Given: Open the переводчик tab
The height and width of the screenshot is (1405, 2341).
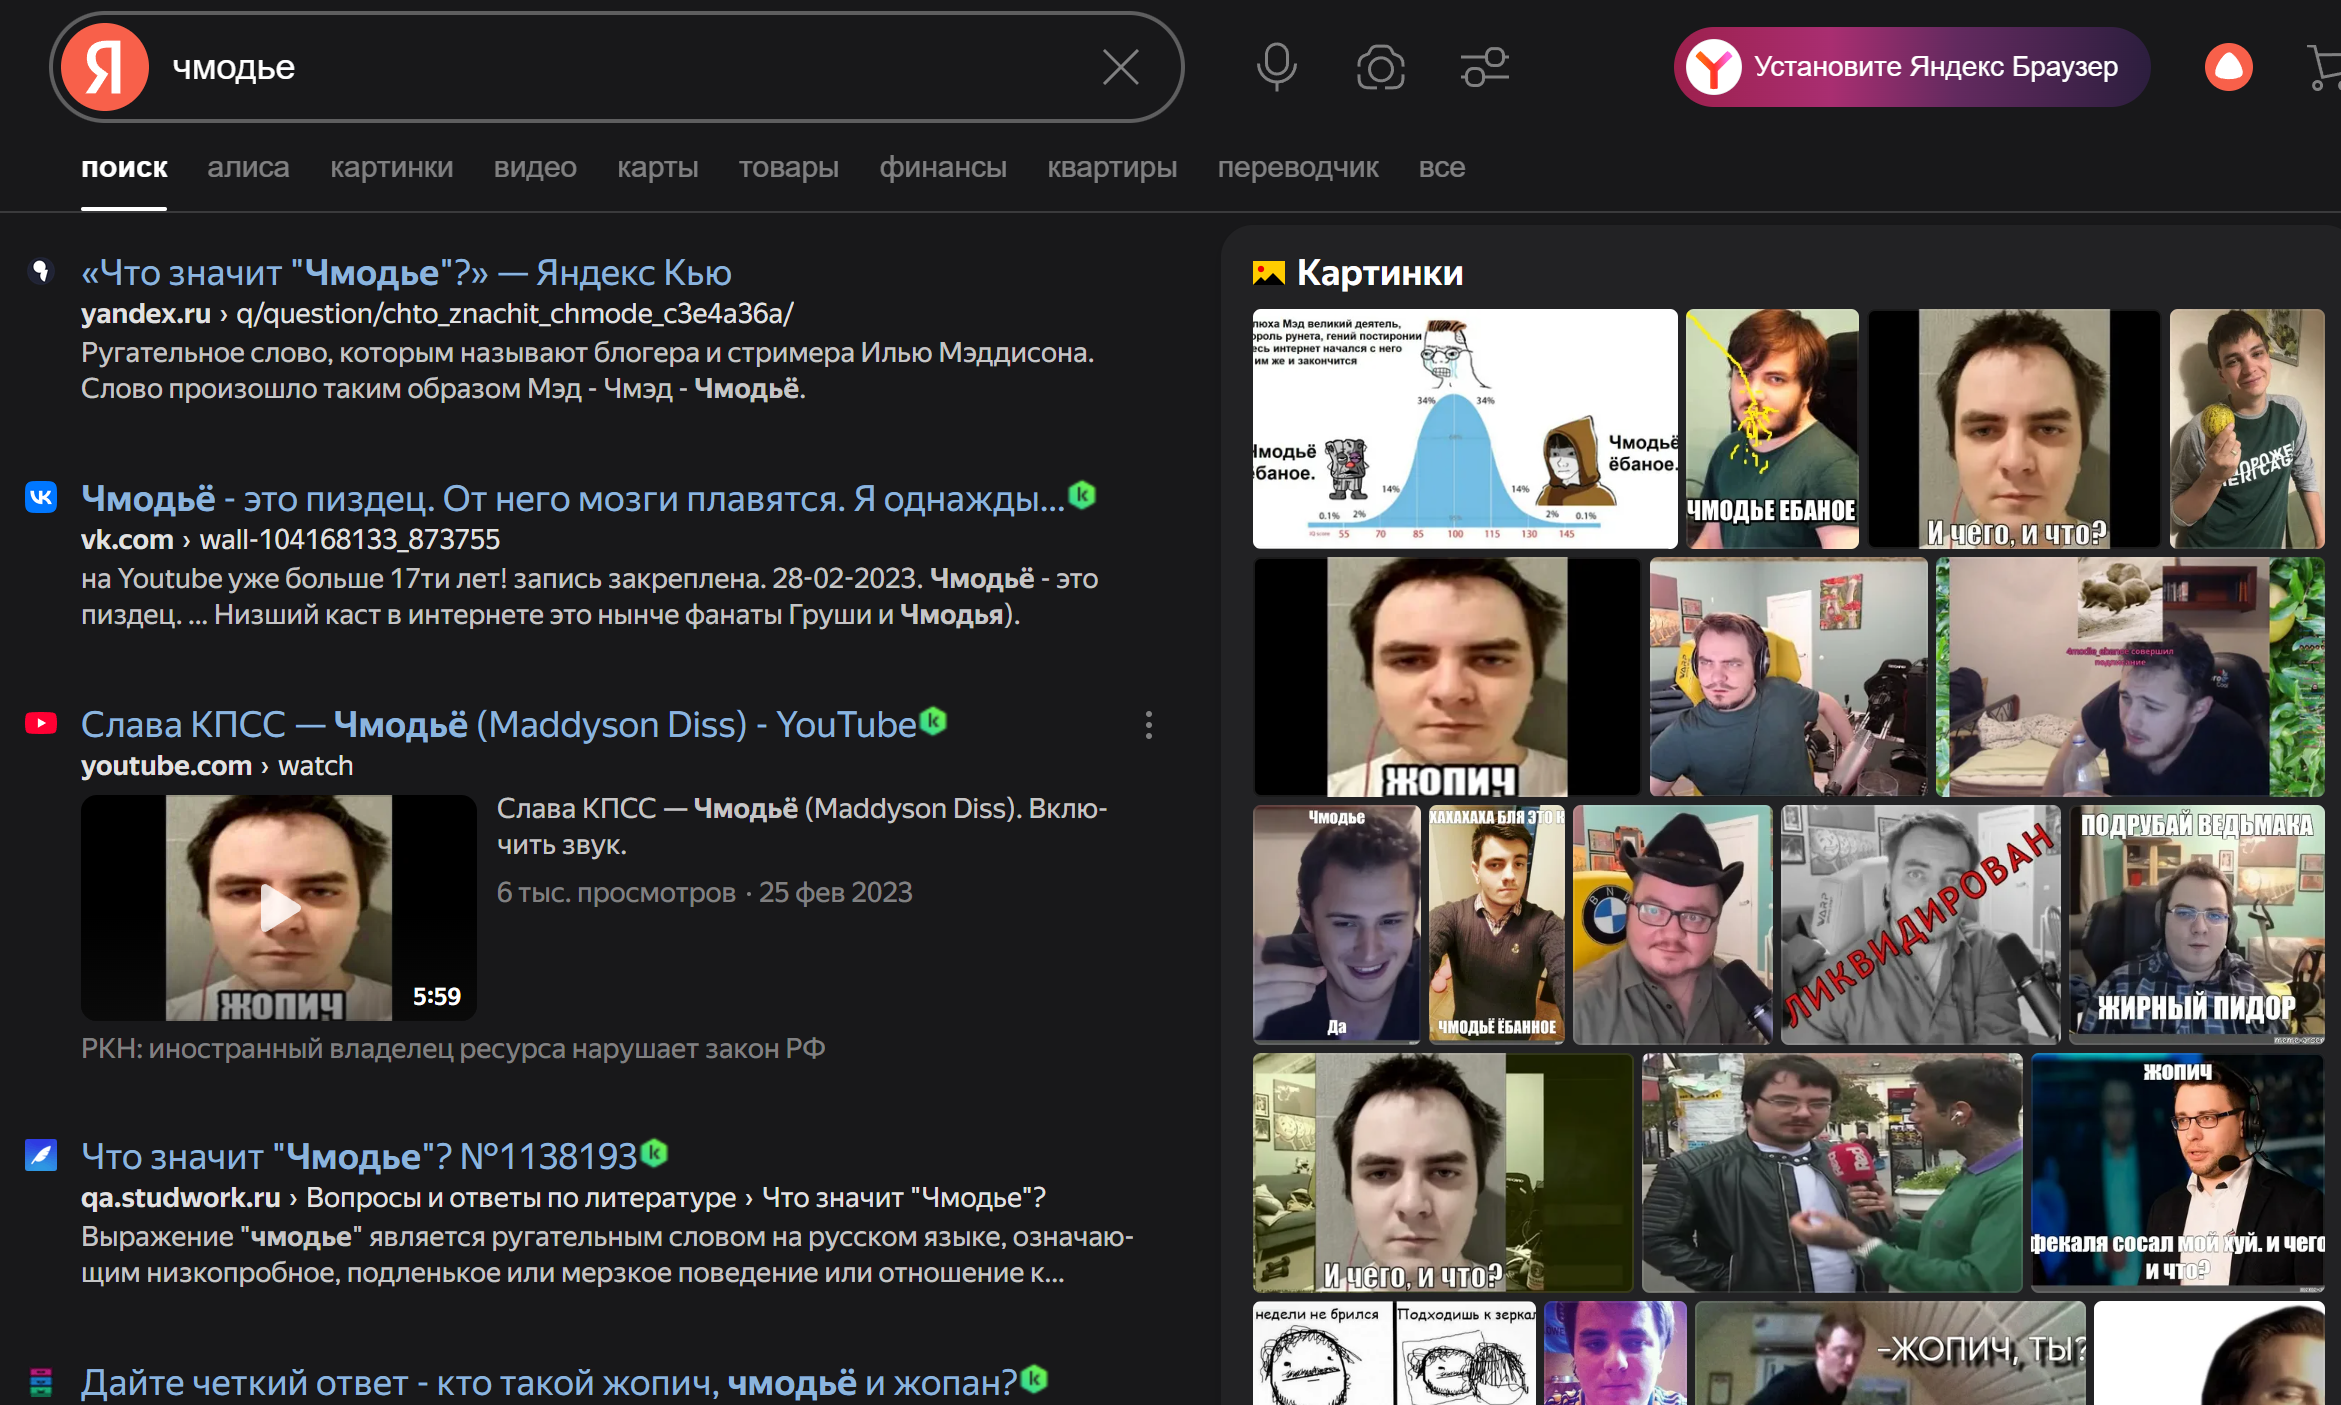Looking at the screenshot, I should tap(1297, 167).
